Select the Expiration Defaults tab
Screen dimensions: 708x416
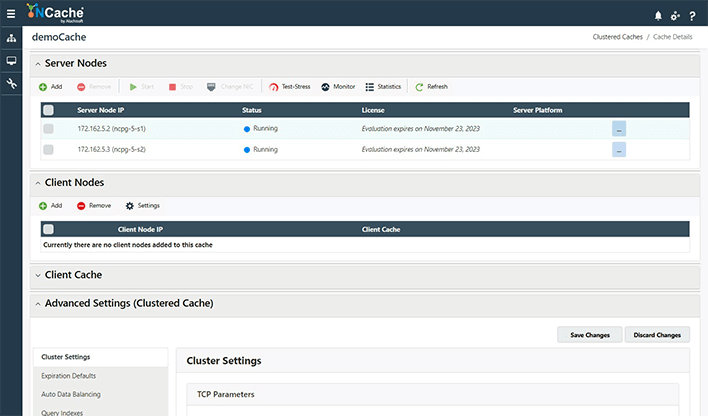click(100, 376)
